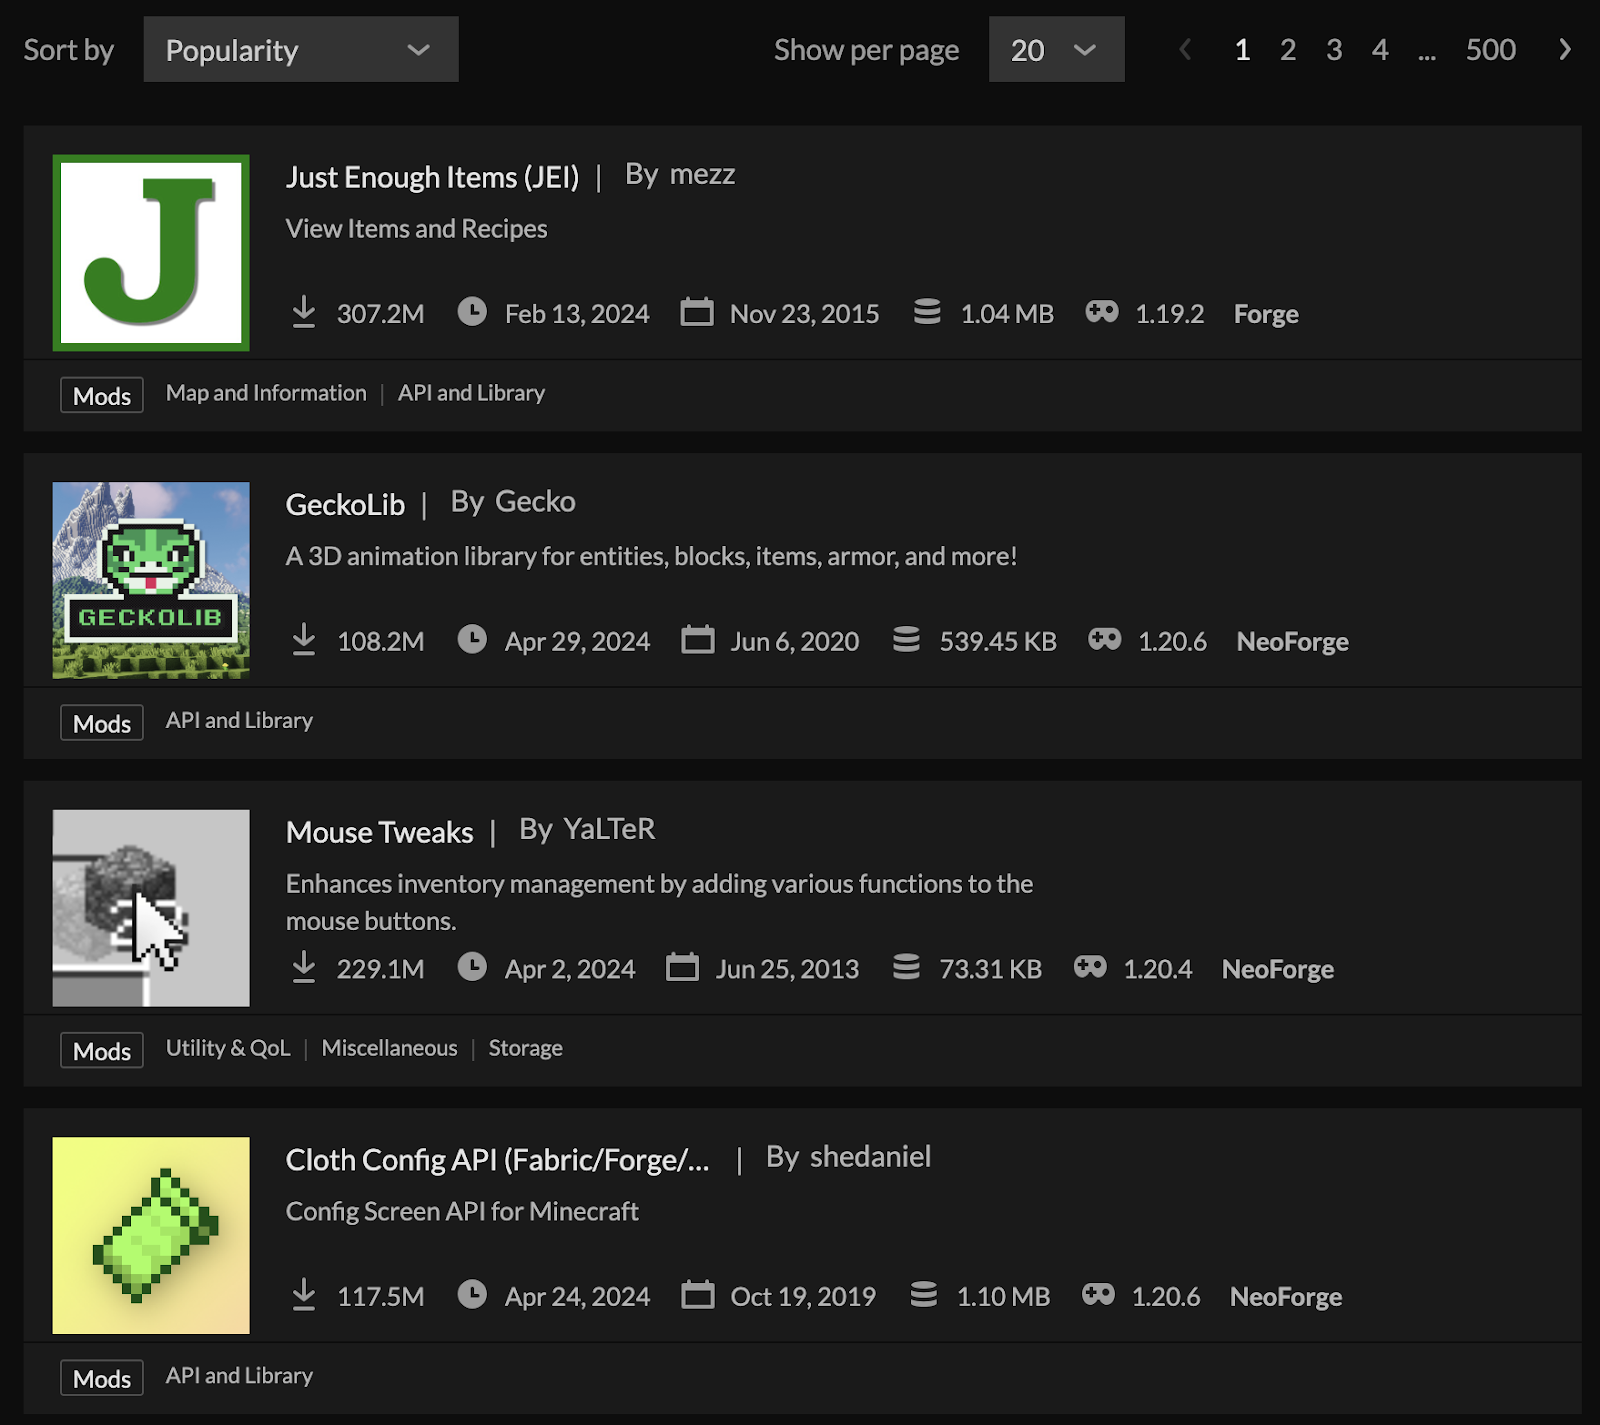Visit author YaLTeR profile
Image resolution: width=1600 pixels, height=1425 pixels.
point(609,829)
